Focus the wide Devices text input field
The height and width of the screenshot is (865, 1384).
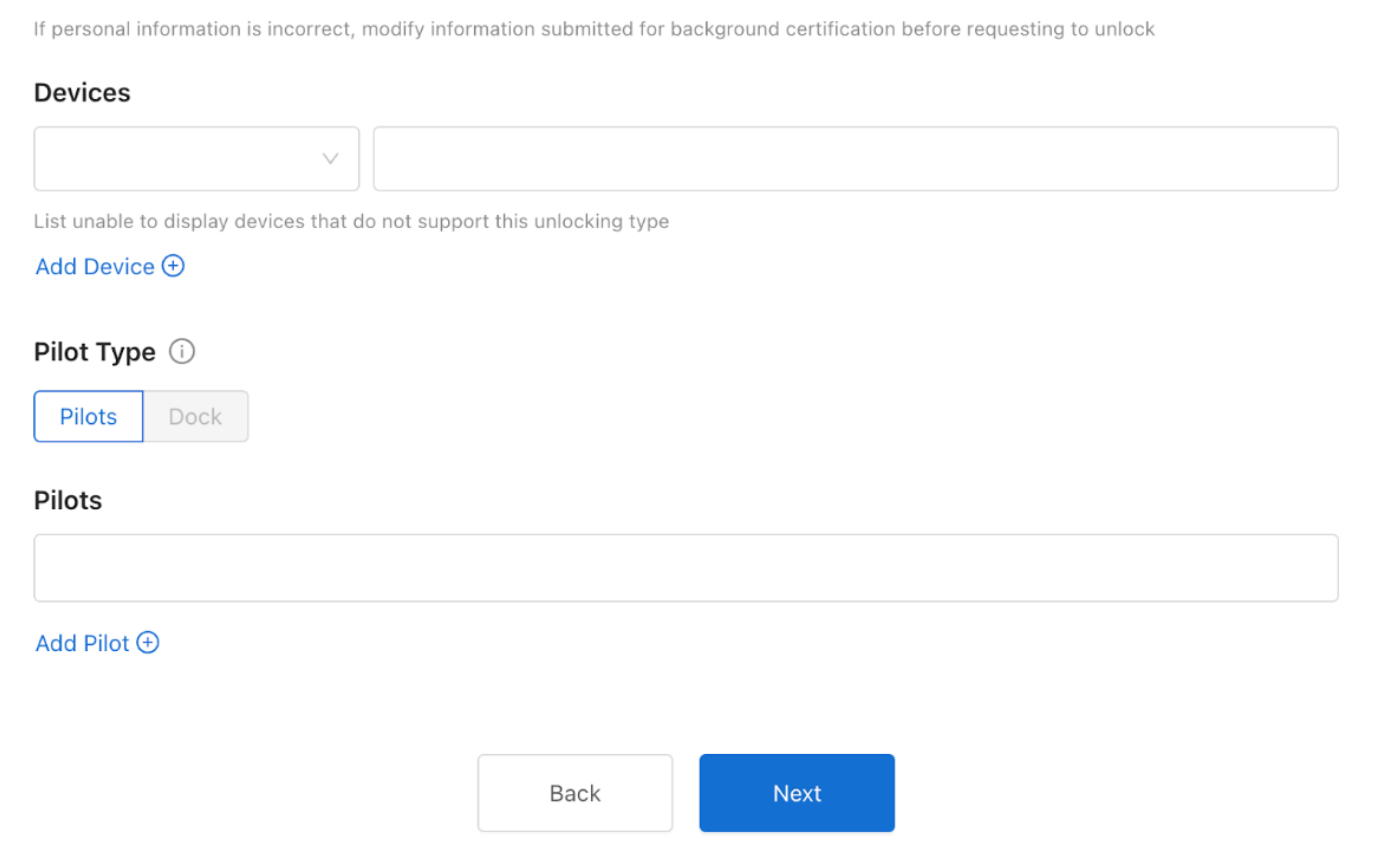855,159
